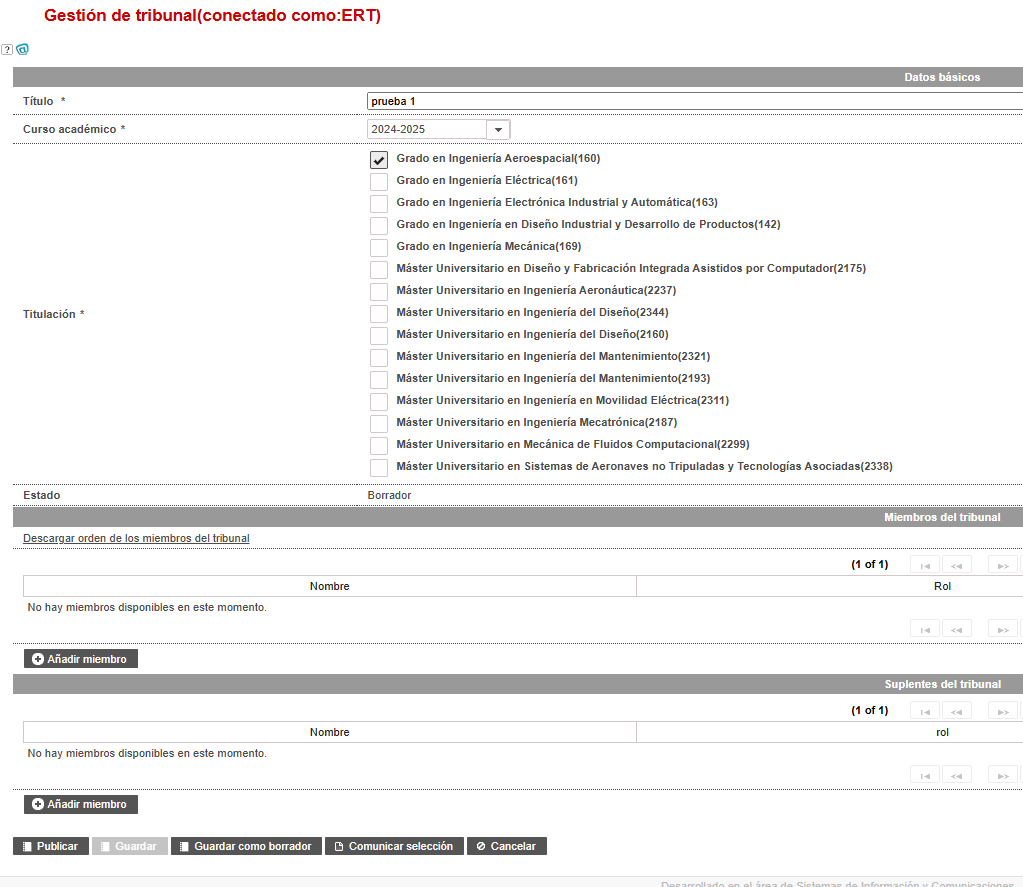
Task: Click next page arrow below Miembros table
Action: coord(1003,629)
